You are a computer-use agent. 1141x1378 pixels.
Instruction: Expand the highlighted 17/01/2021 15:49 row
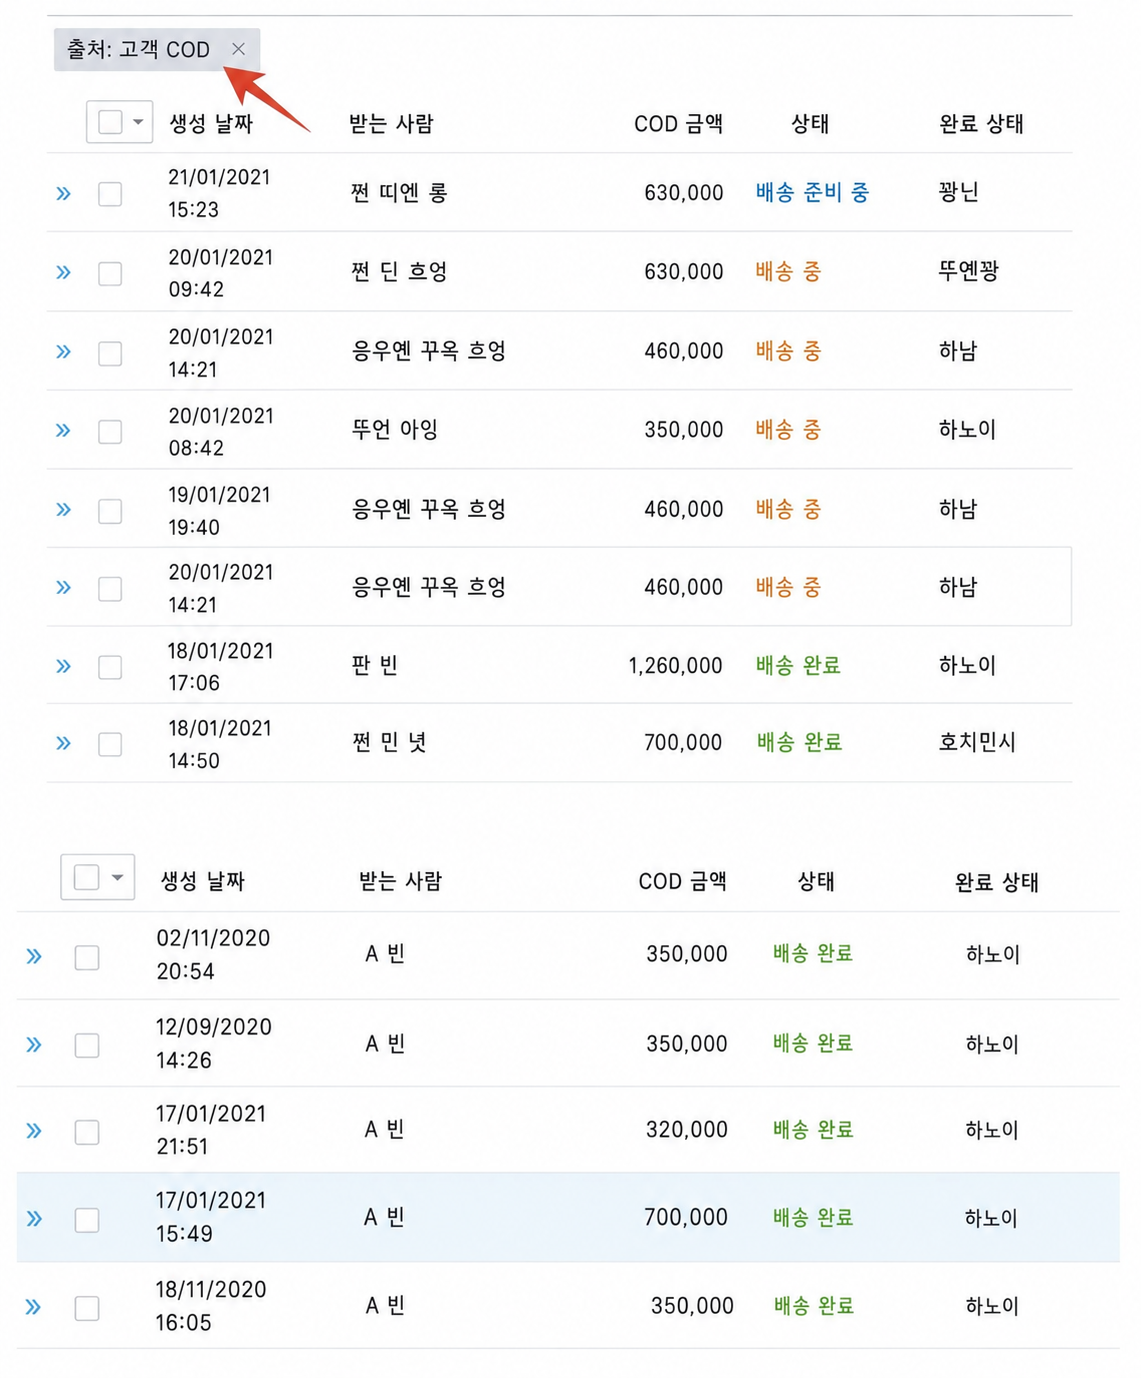click(34, 1218)
